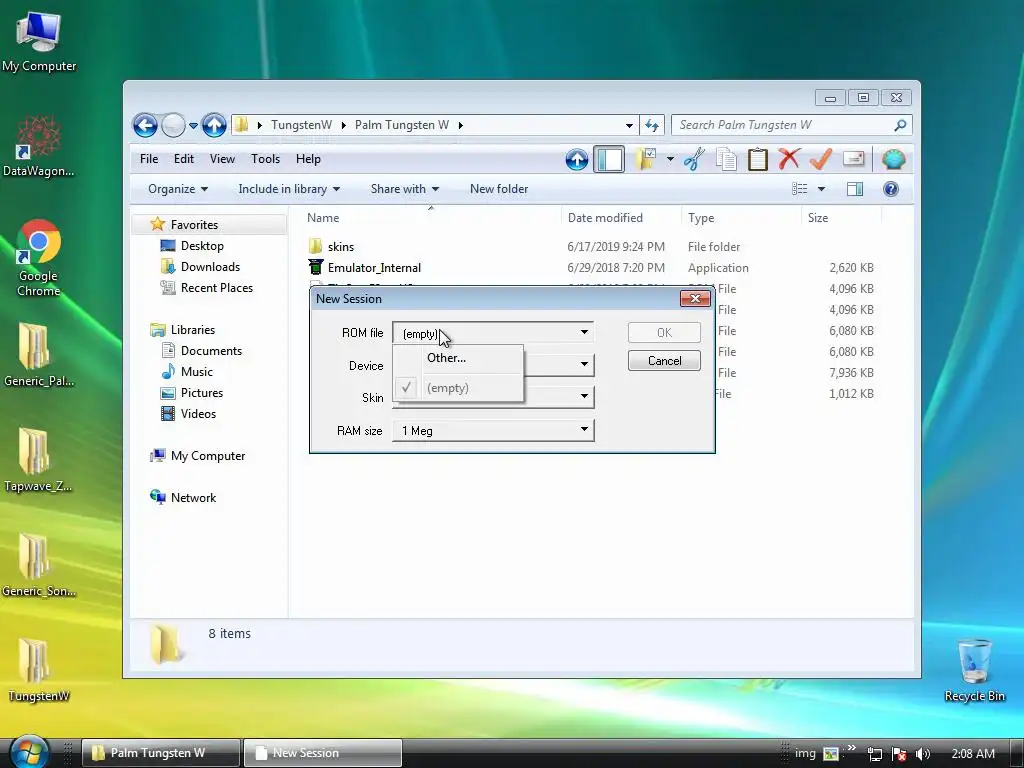Image resolution: width=1024 pixels, height=768 pixels.
Task: Select the Emulator_Internal application file
Action: tap(374, 268)
